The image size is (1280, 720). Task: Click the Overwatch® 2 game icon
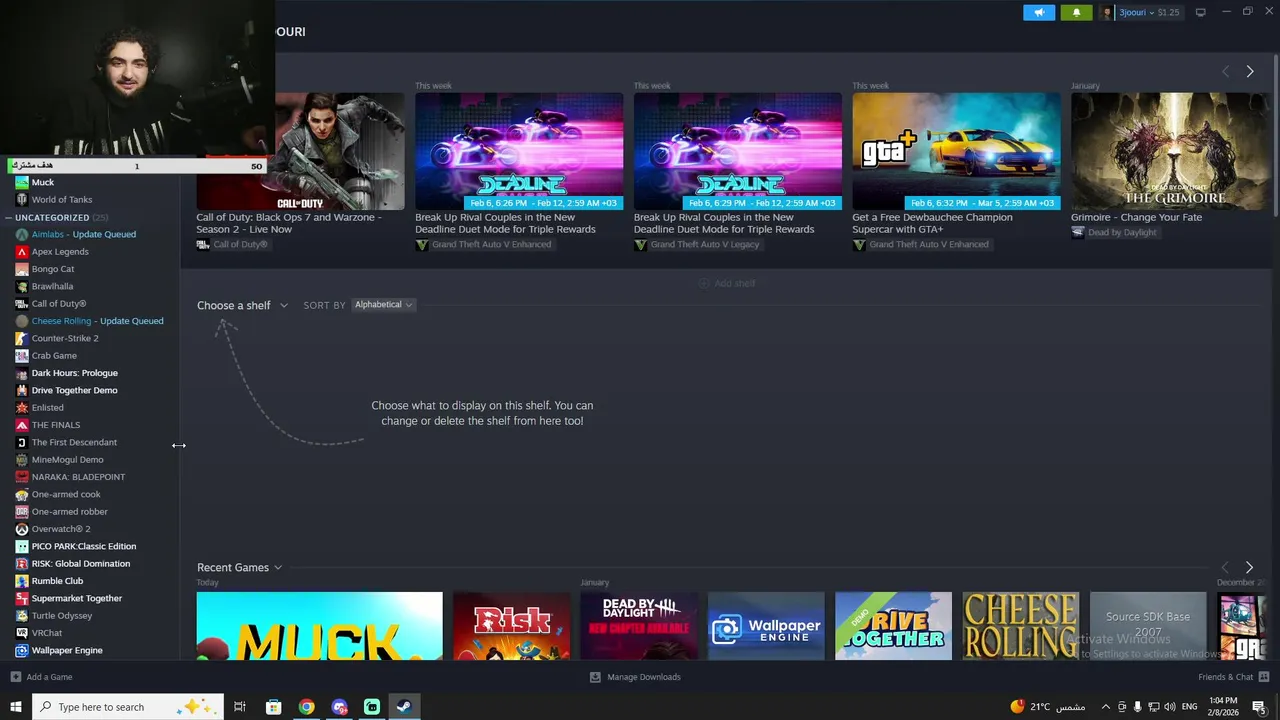22,529
